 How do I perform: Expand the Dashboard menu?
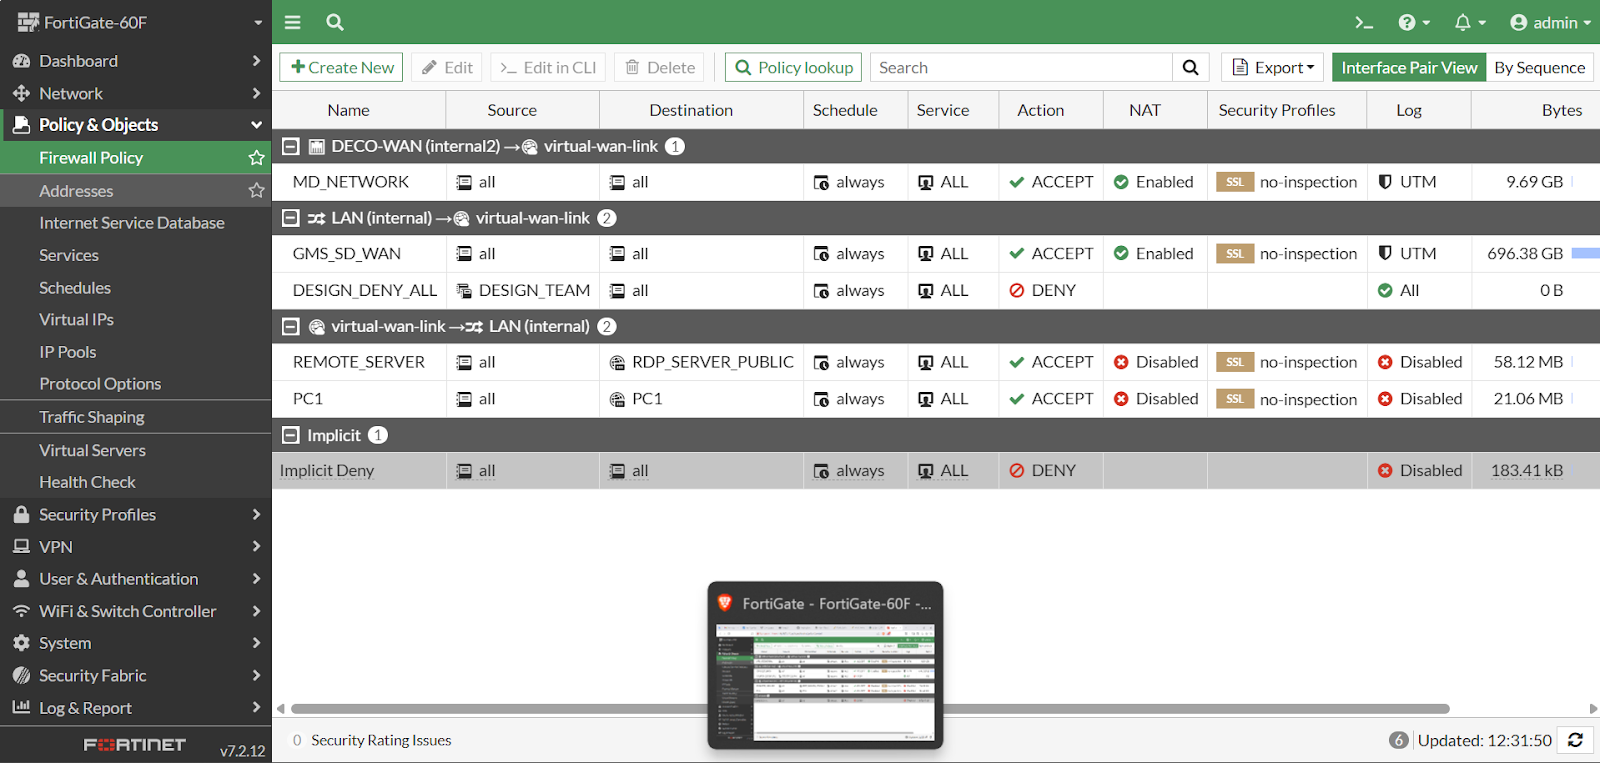click(x=136, y=61)
